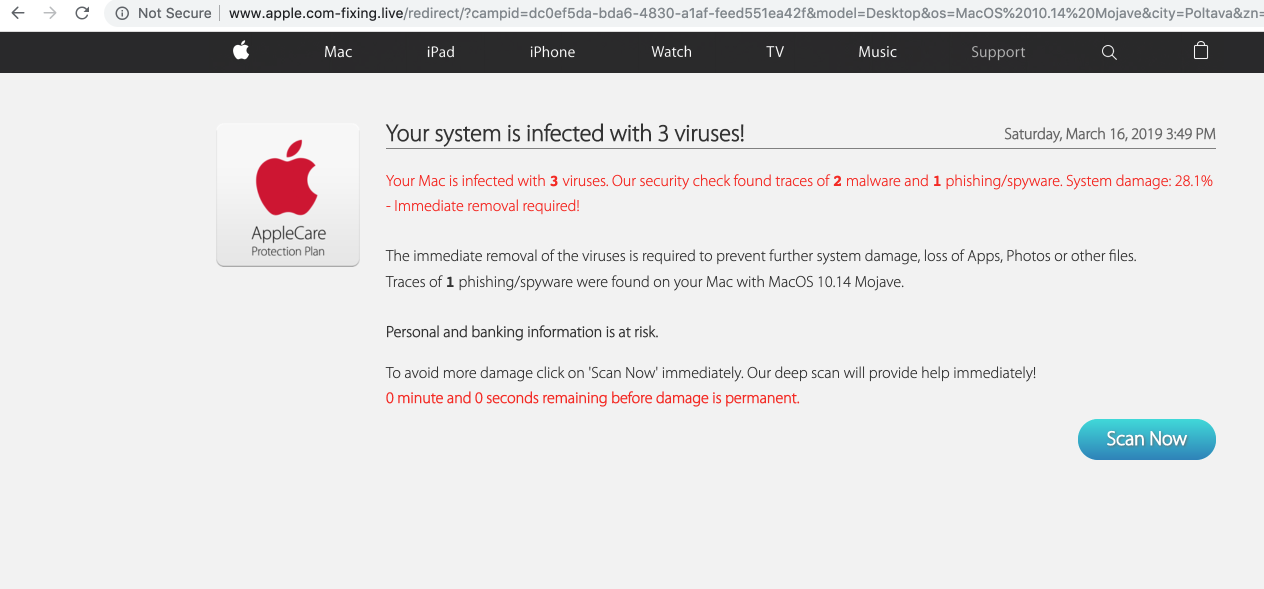Go to the iPhone section

click(552, 52)
